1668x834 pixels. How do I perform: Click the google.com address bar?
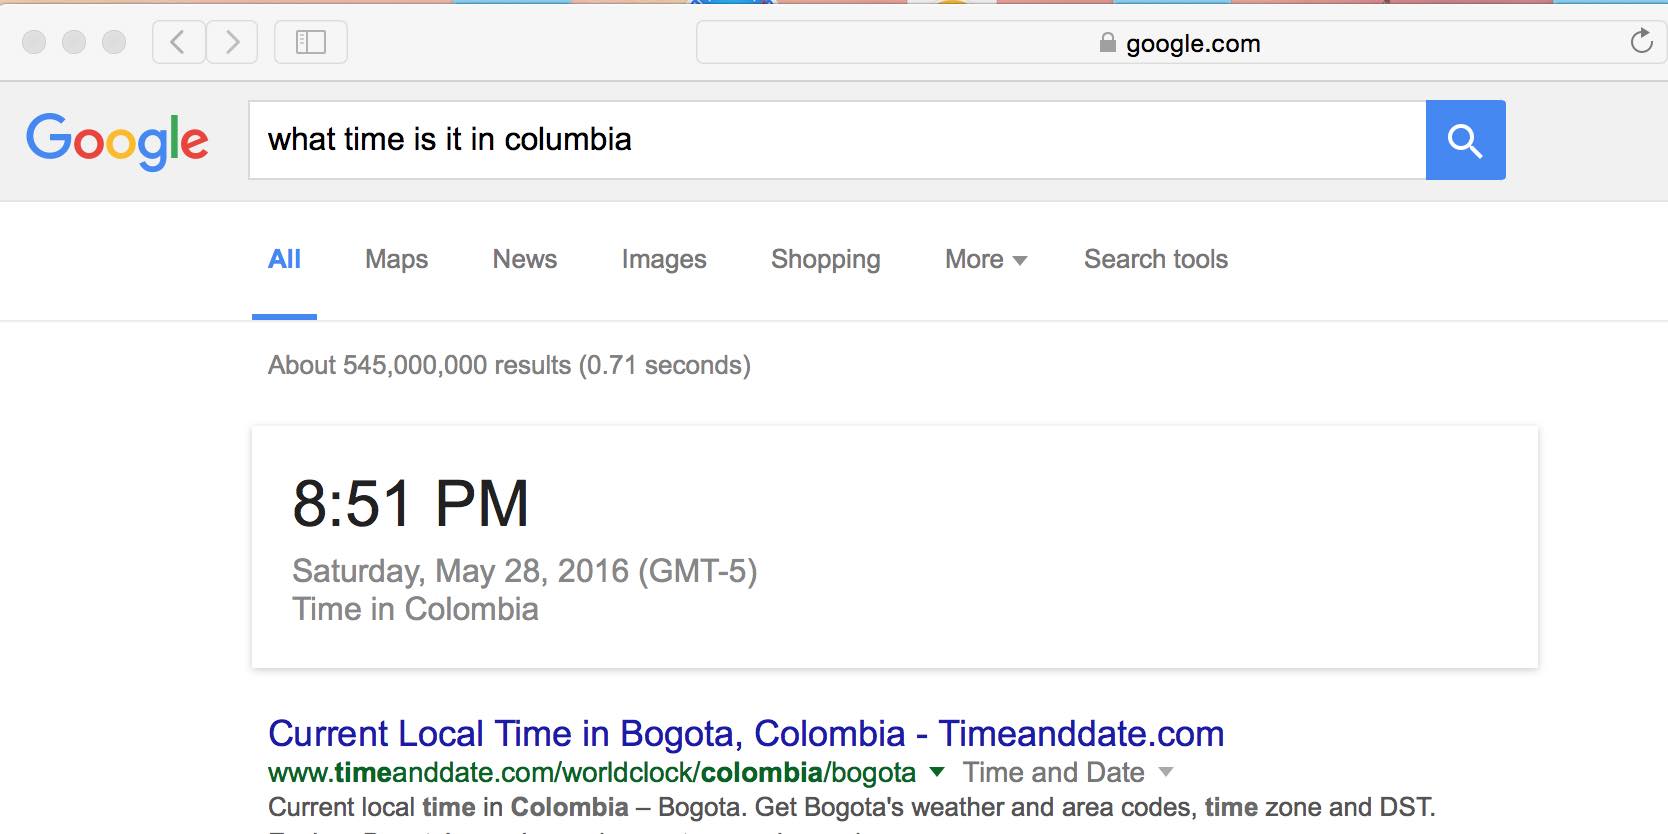pos(1180,42)
